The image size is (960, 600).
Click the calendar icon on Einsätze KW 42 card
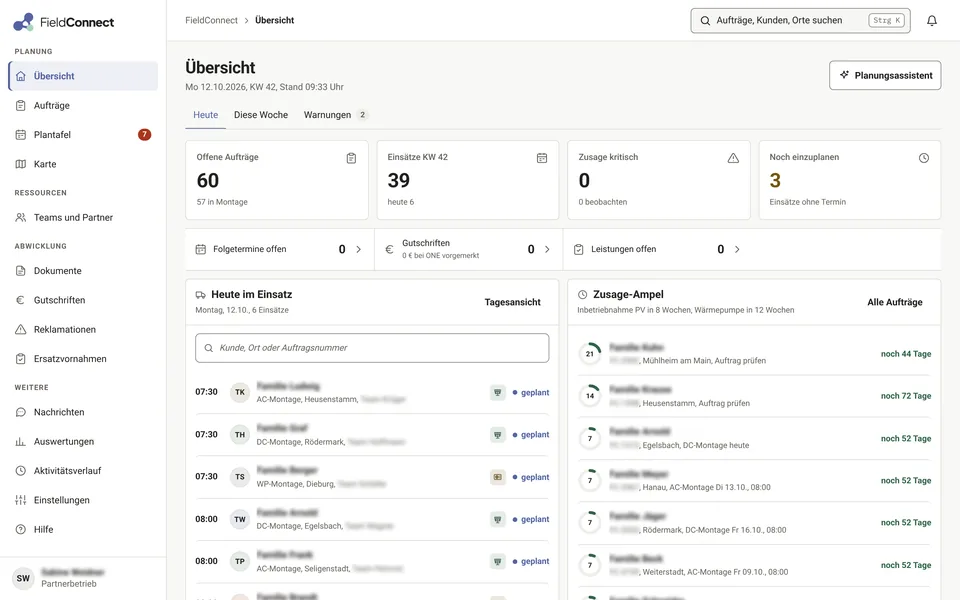542,158
